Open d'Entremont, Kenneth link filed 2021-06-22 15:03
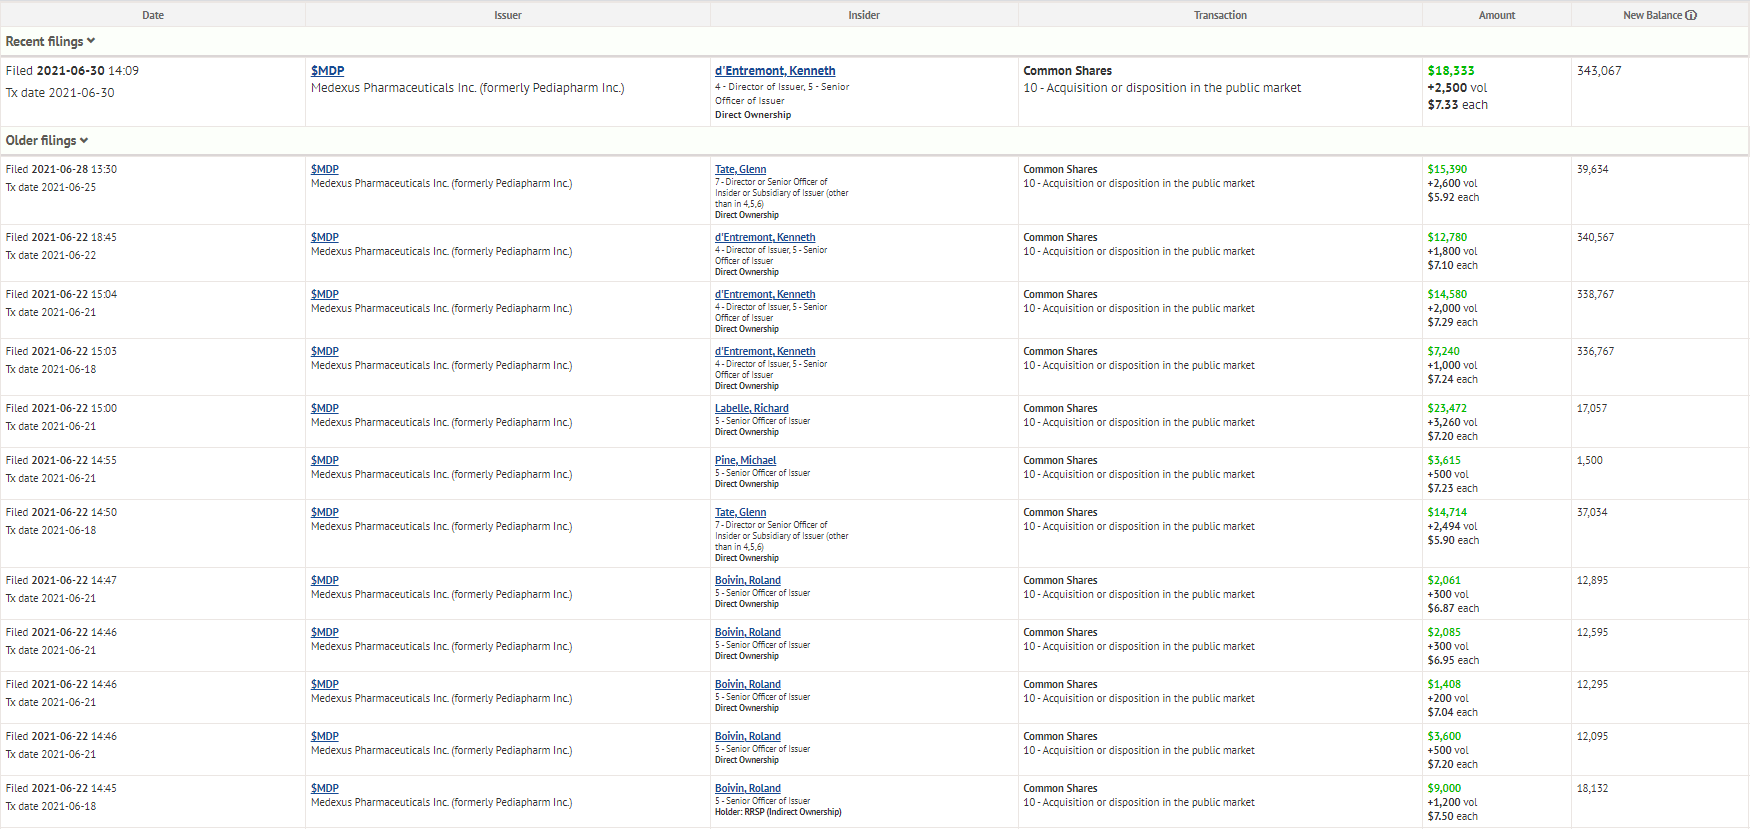 coord(765,351)
